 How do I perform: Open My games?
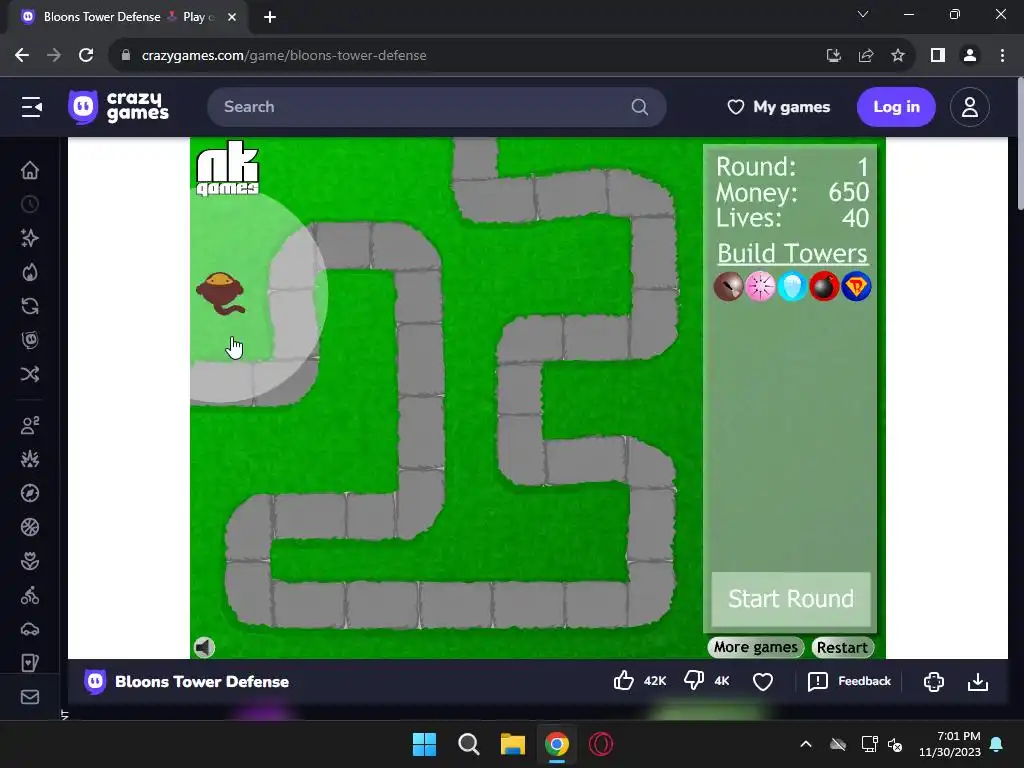[x=778, y=106]
